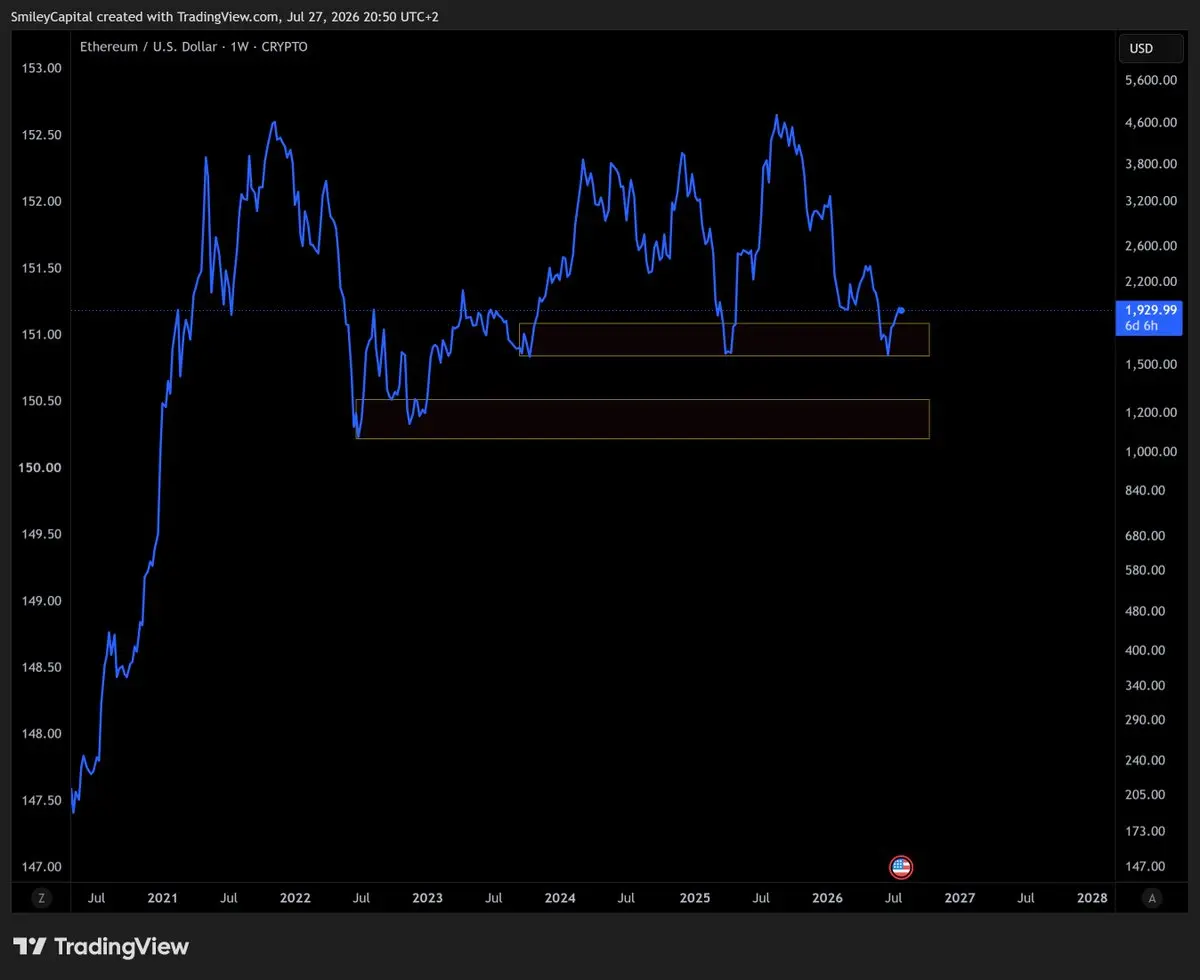Click the 2023 label on the time axis

(x=427, y=898)
